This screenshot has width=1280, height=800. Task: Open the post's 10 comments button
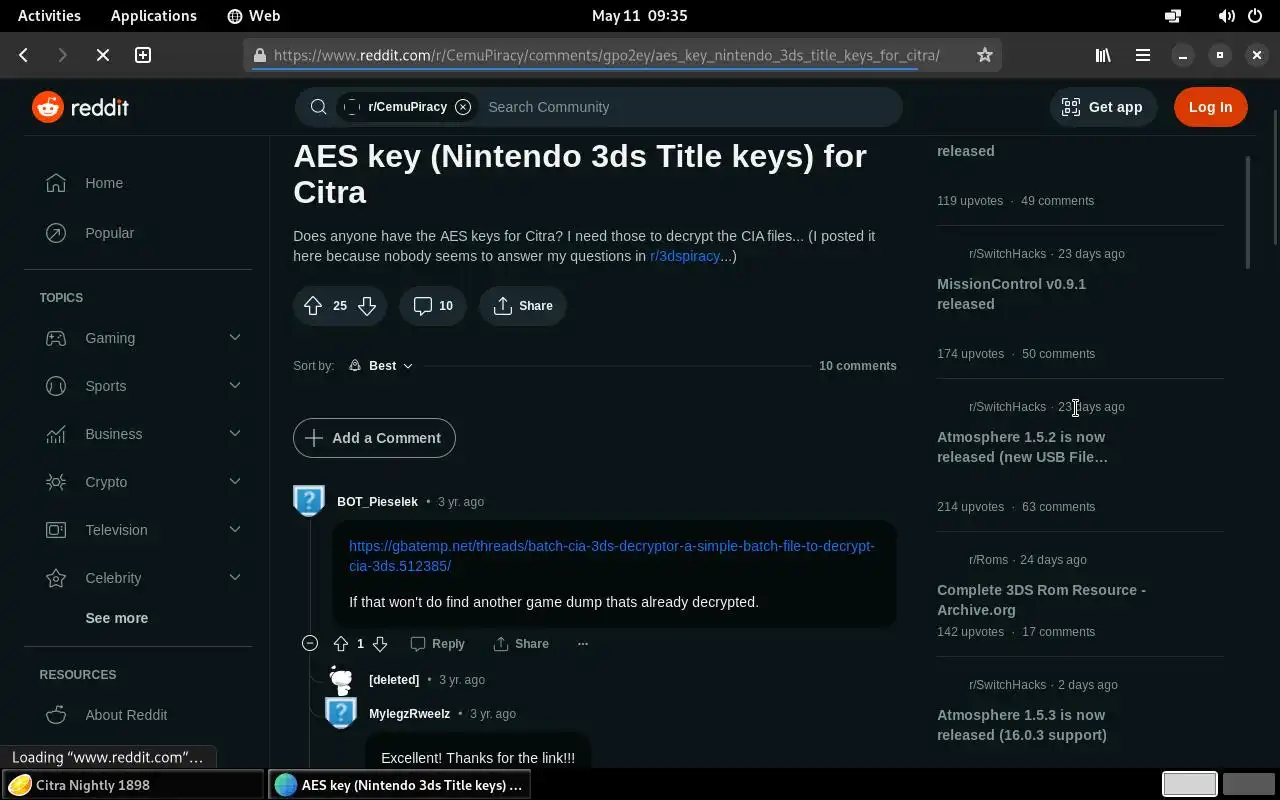click(x=433, y=306)
